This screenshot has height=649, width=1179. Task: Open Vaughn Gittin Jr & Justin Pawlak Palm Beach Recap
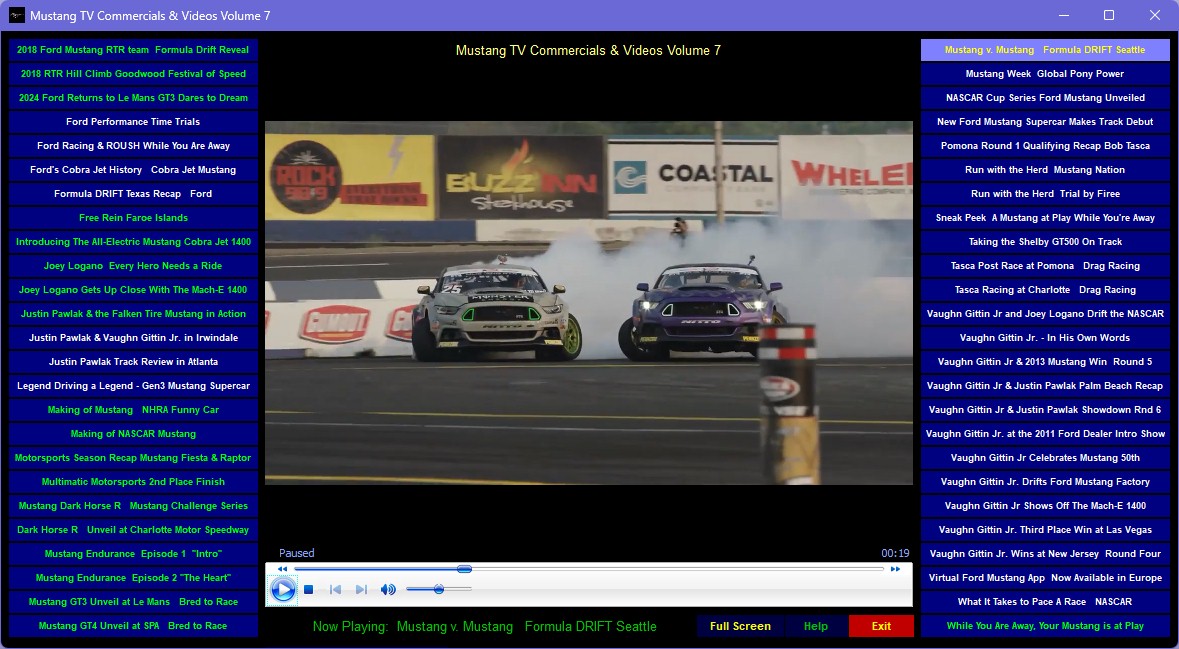click(1045, 387)
